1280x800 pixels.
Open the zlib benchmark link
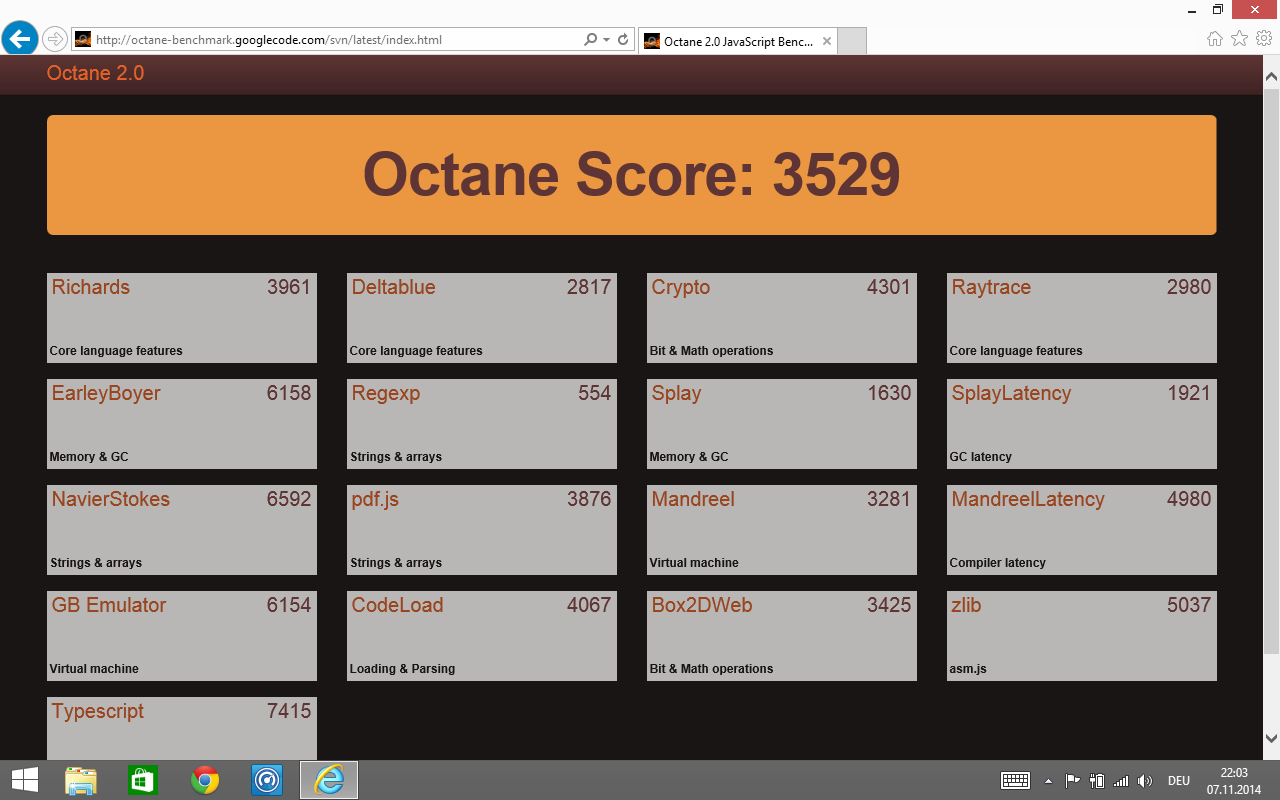tap(967, 605)
